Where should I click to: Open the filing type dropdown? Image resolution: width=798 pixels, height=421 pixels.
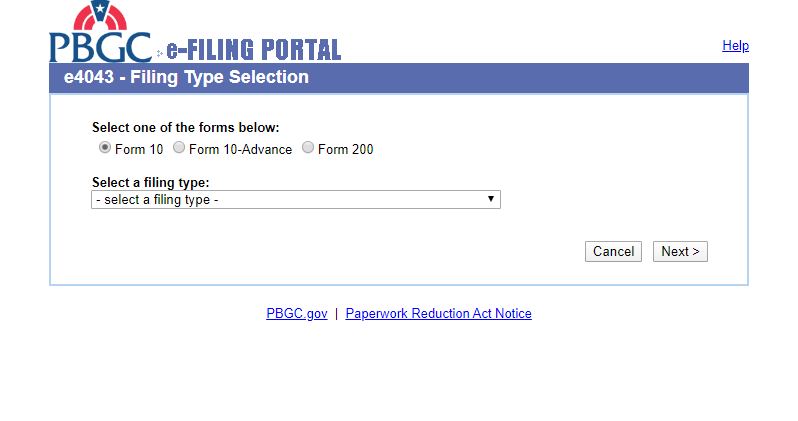coord(295,200)
